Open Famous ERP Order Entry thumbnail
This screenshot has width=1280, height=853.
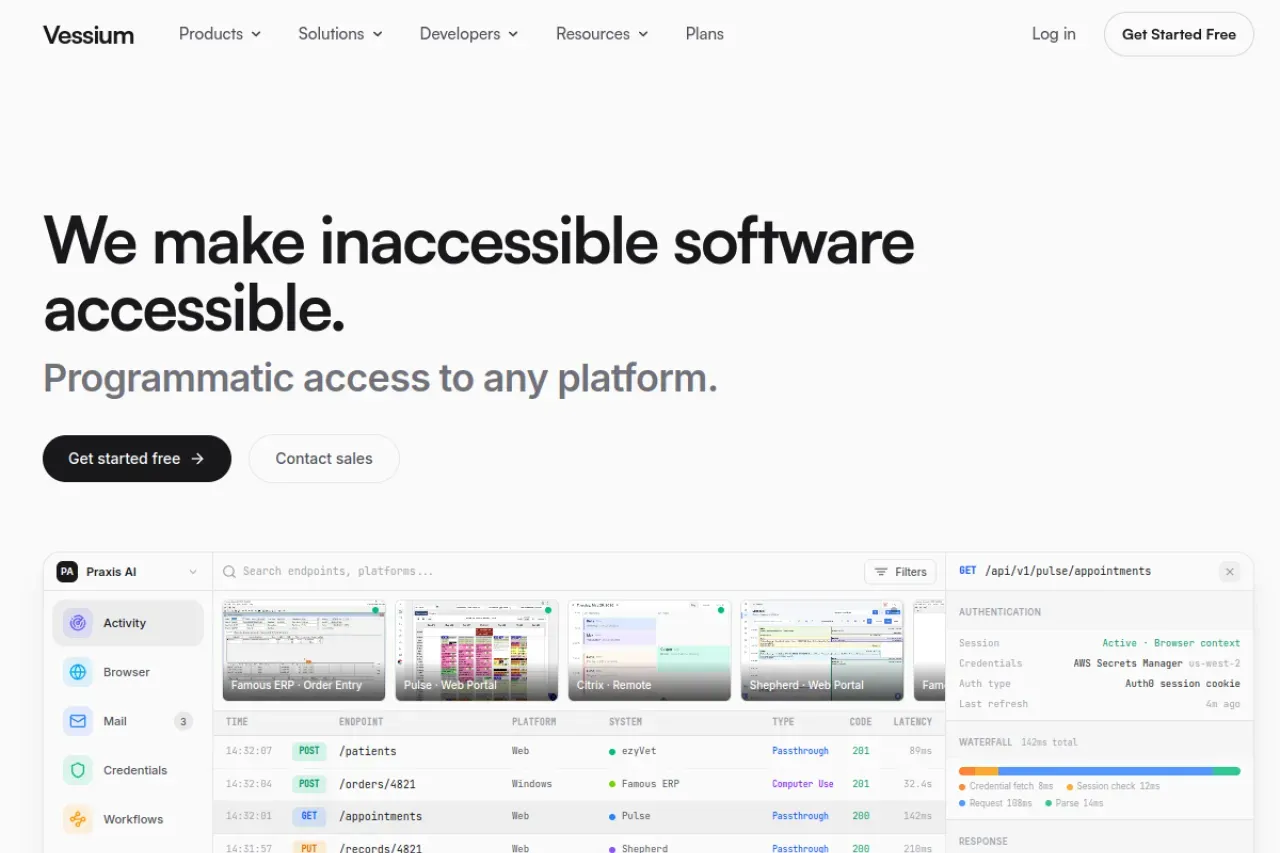click(x=304, y=650)
